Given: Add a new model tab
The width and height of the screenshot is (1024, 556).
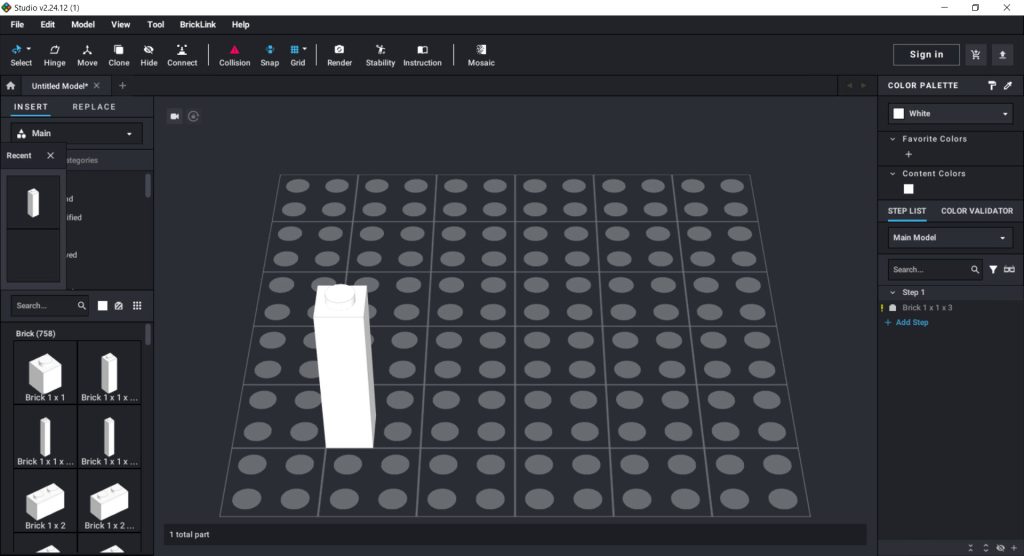Looking at the screenshot, I should click(122, 86).
